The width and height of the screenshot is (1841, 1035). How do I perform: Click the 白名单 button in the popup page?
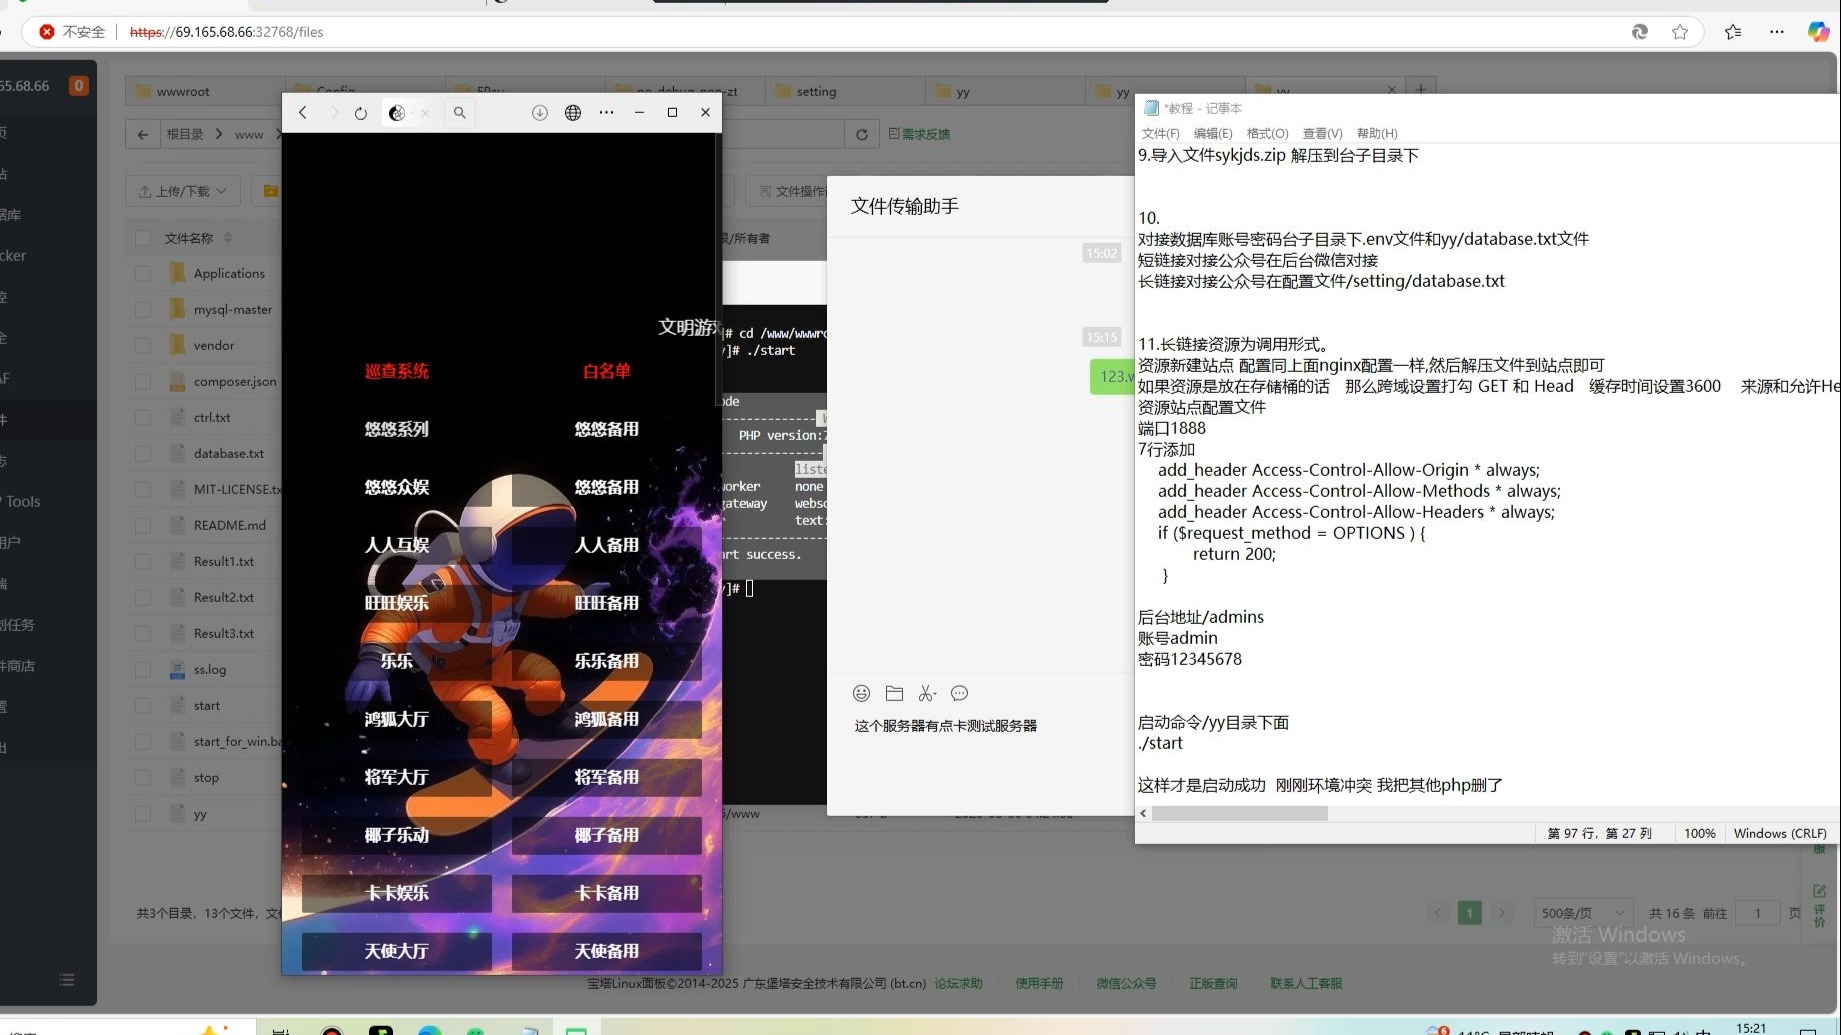click(x=607, y=371)
